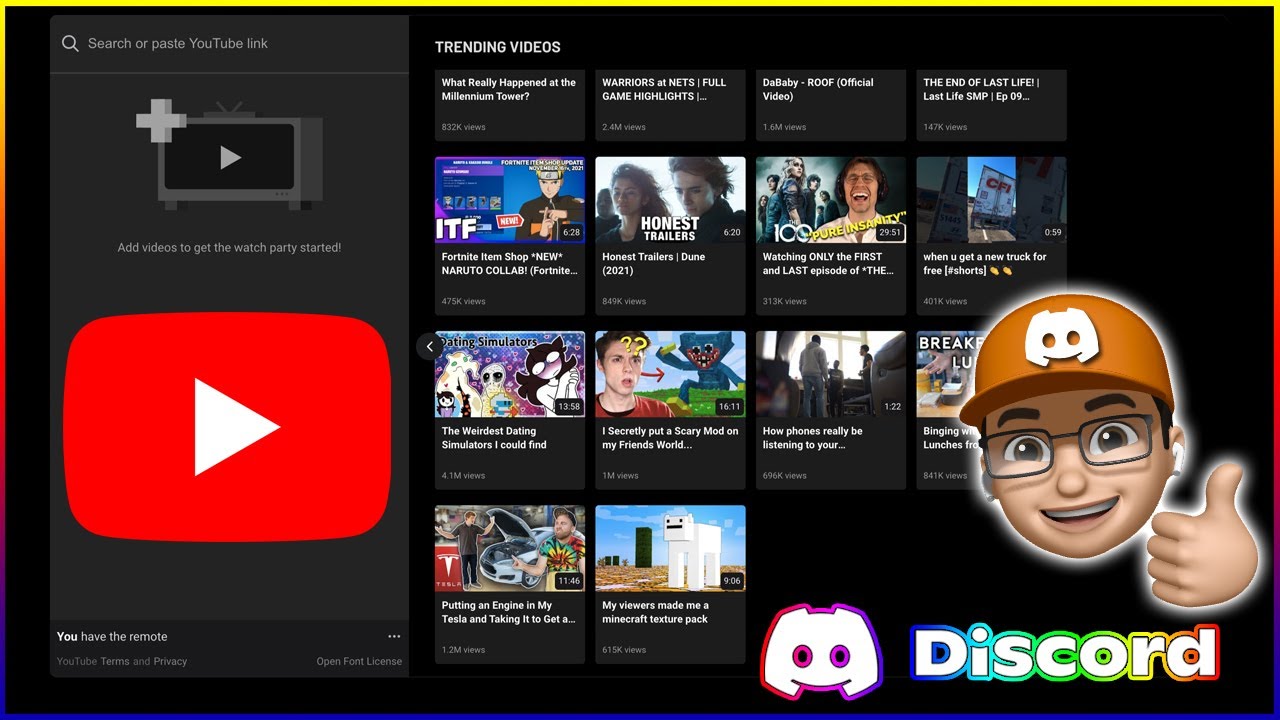The image size is (1280, 720).
Task: Click the 6:28 duration badge on Fortnite video
Action: 571,232
